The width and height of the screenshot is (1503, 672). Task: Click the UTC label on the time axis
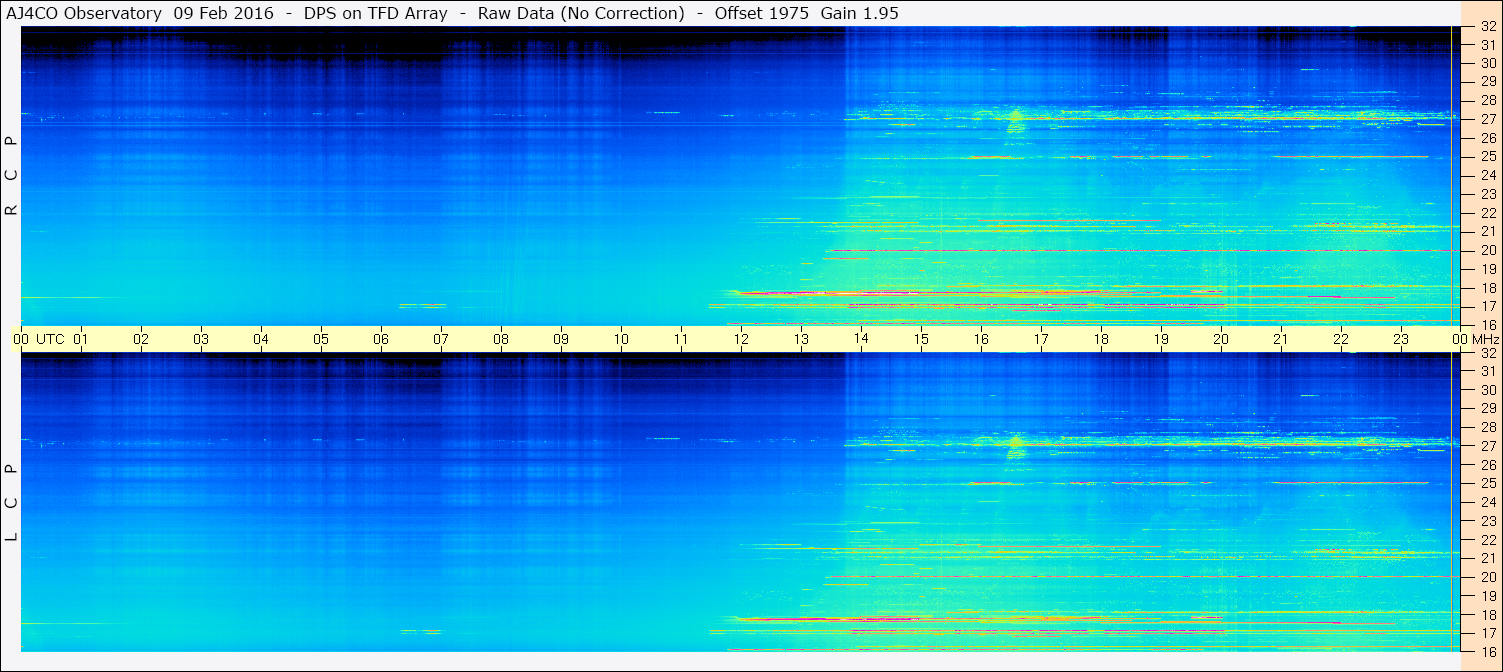(x=50, y=339)
